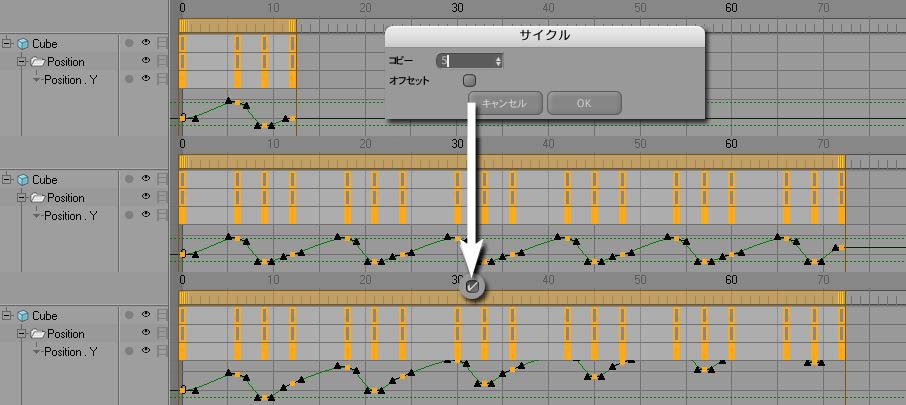Viewport: 906px width, 405px height.
Task: Select the Cube keyframe at frame 72 in middle panel
Action: click(x=841, y=180)
